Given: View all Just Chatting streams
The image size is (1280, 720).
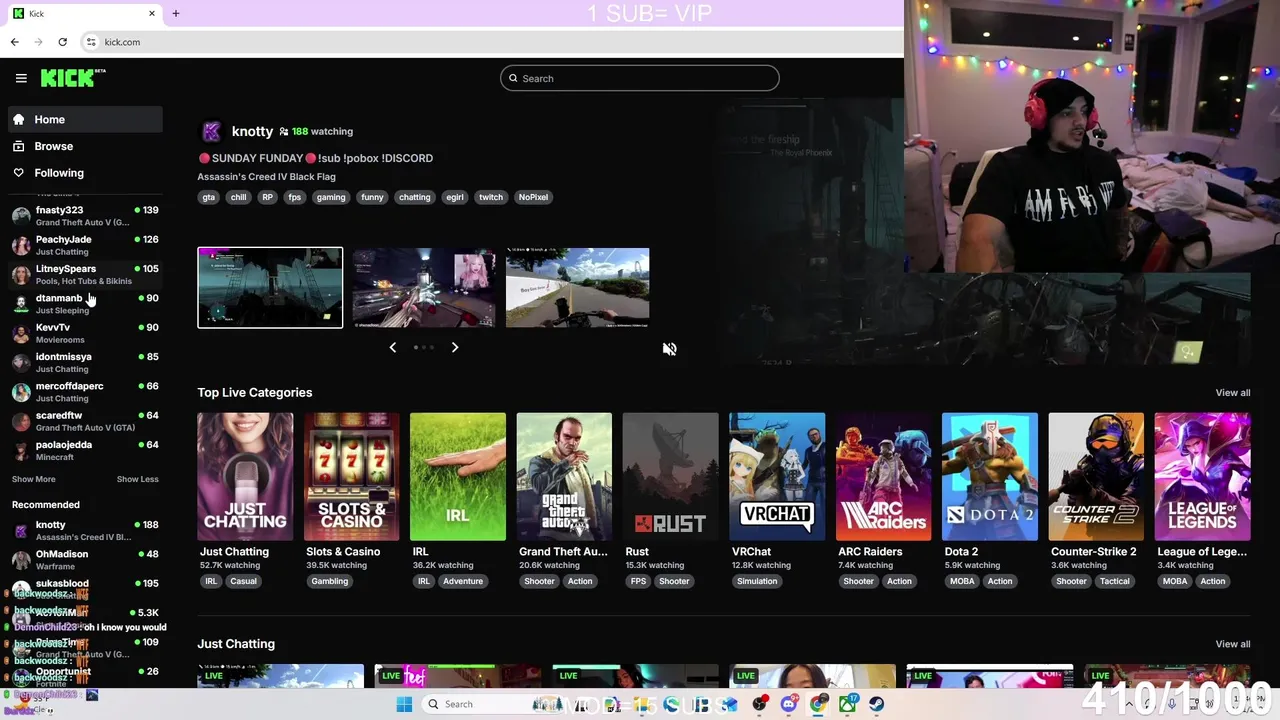Looking at the screenshot, I should click(1232, 644).
